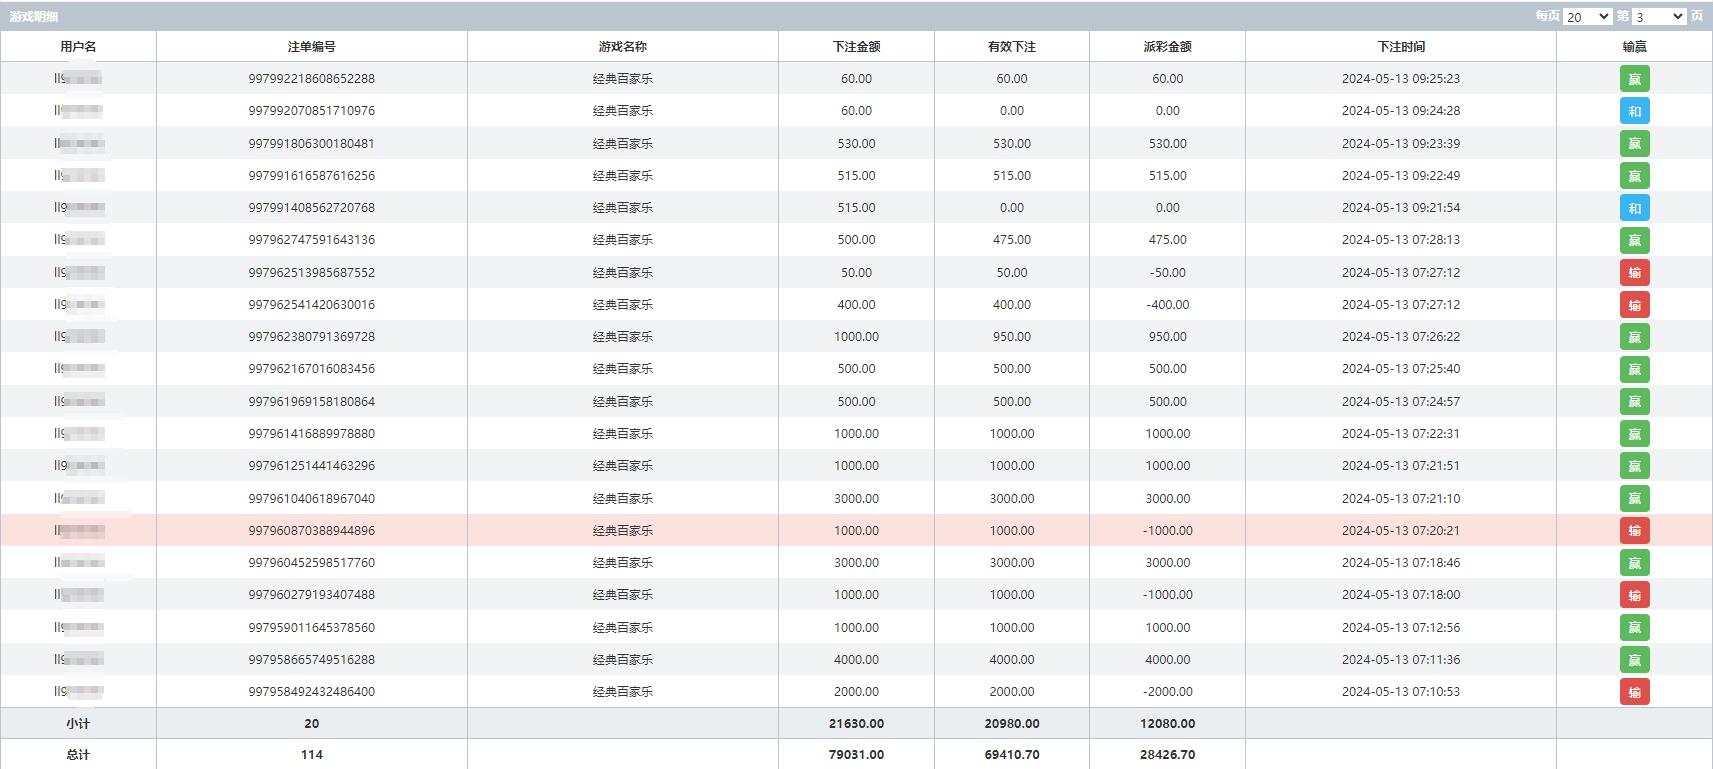Click subtotal valid bet 20980.00
The image size is (1713, 769).
[x=1012, y=724]
